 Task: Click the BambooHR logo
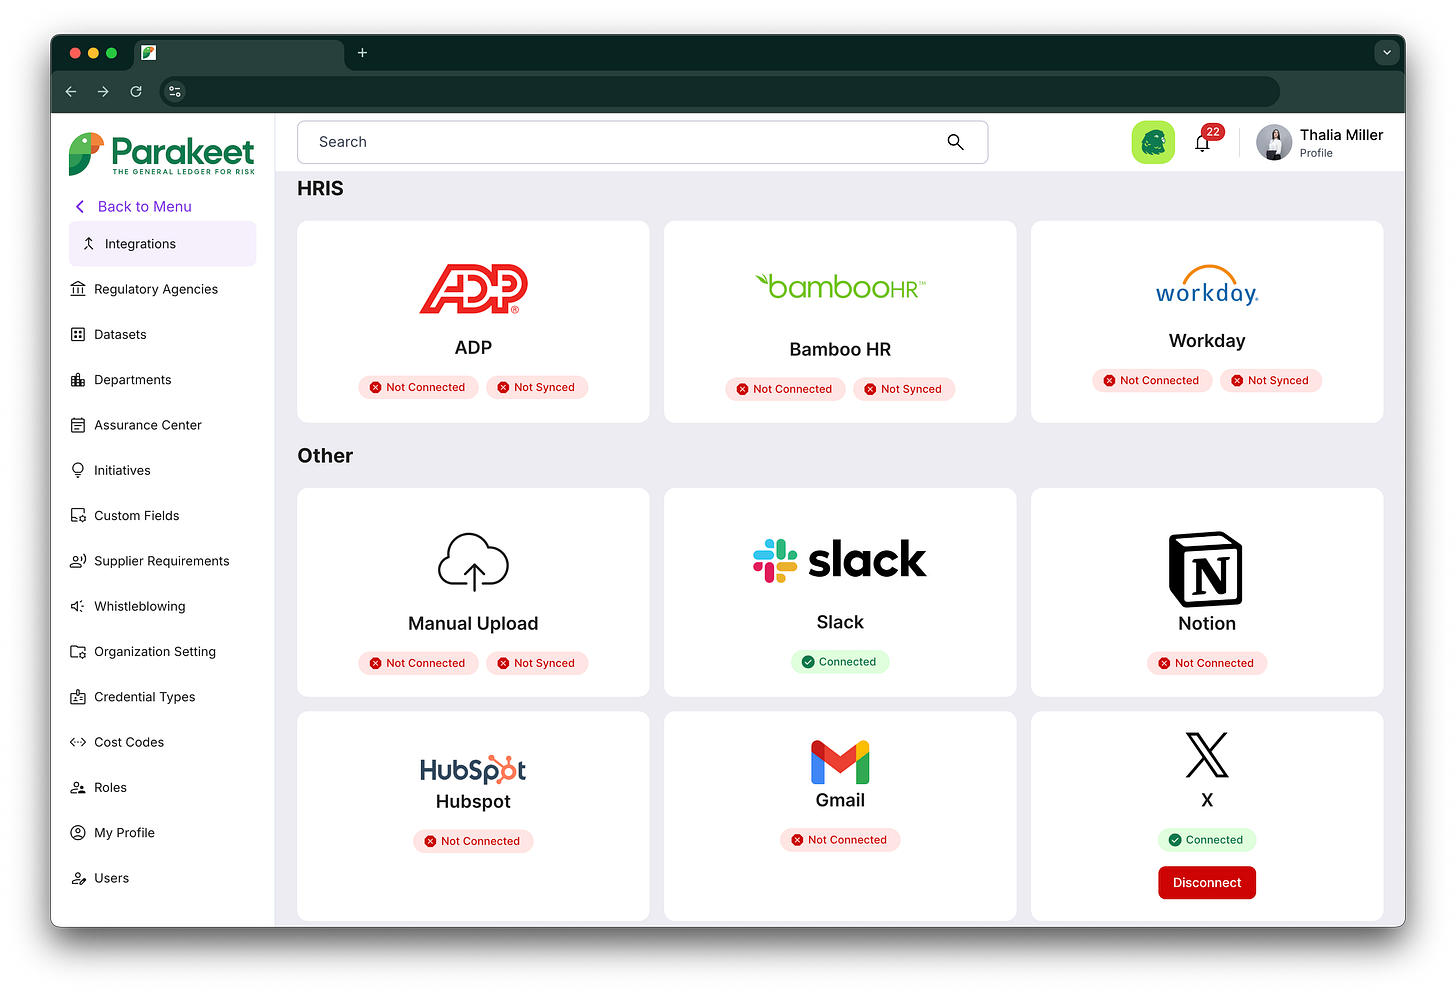[x=840, y=287]
